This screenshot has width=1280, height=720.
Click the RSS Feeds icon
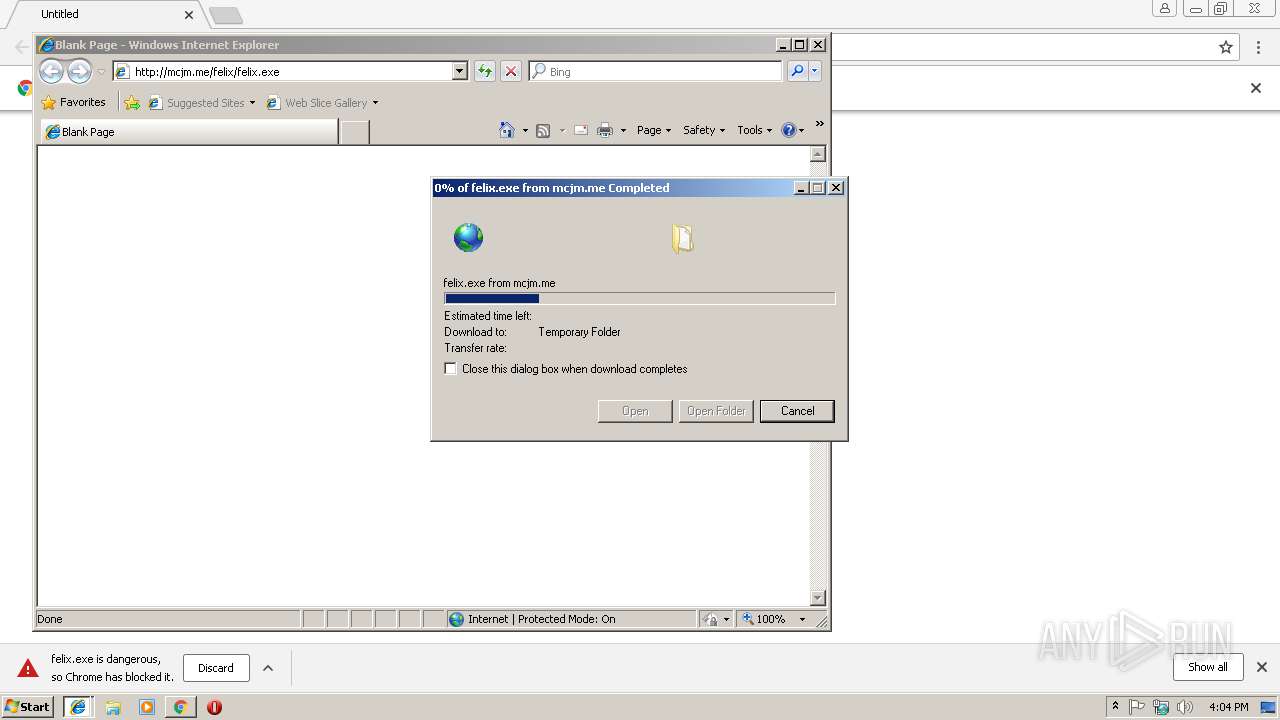click(543, 130)
